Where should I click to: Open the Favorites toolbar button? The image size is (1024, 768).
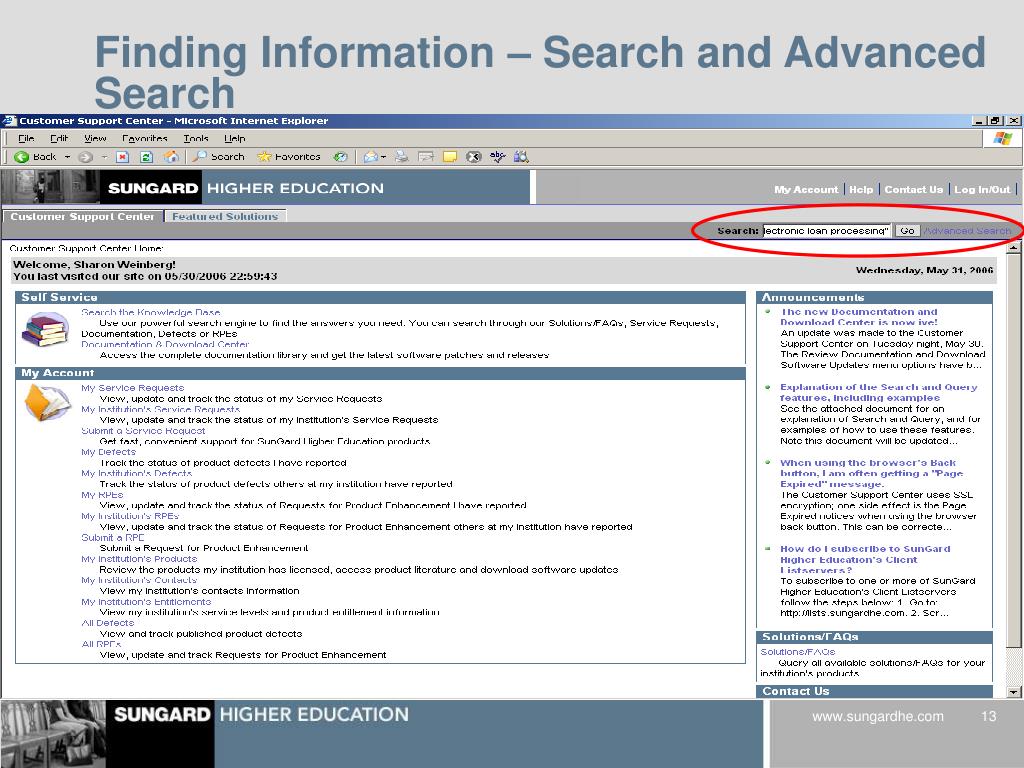tap(289, 157)
